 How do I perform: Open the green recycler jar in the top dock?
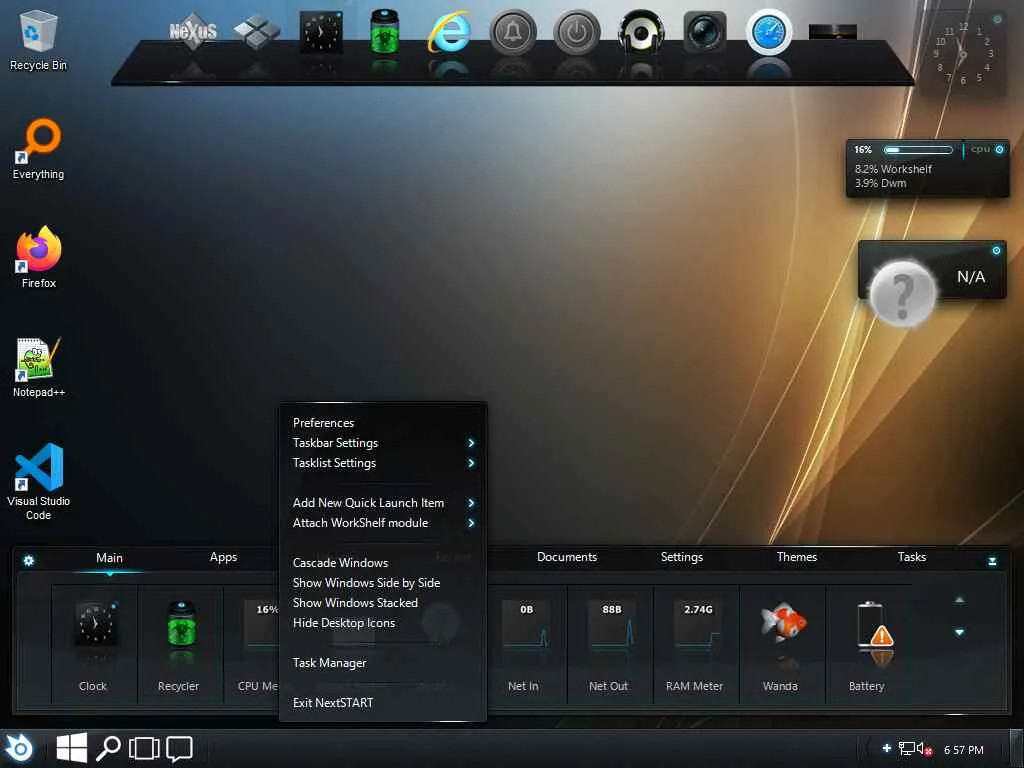(x=385, y=31)
